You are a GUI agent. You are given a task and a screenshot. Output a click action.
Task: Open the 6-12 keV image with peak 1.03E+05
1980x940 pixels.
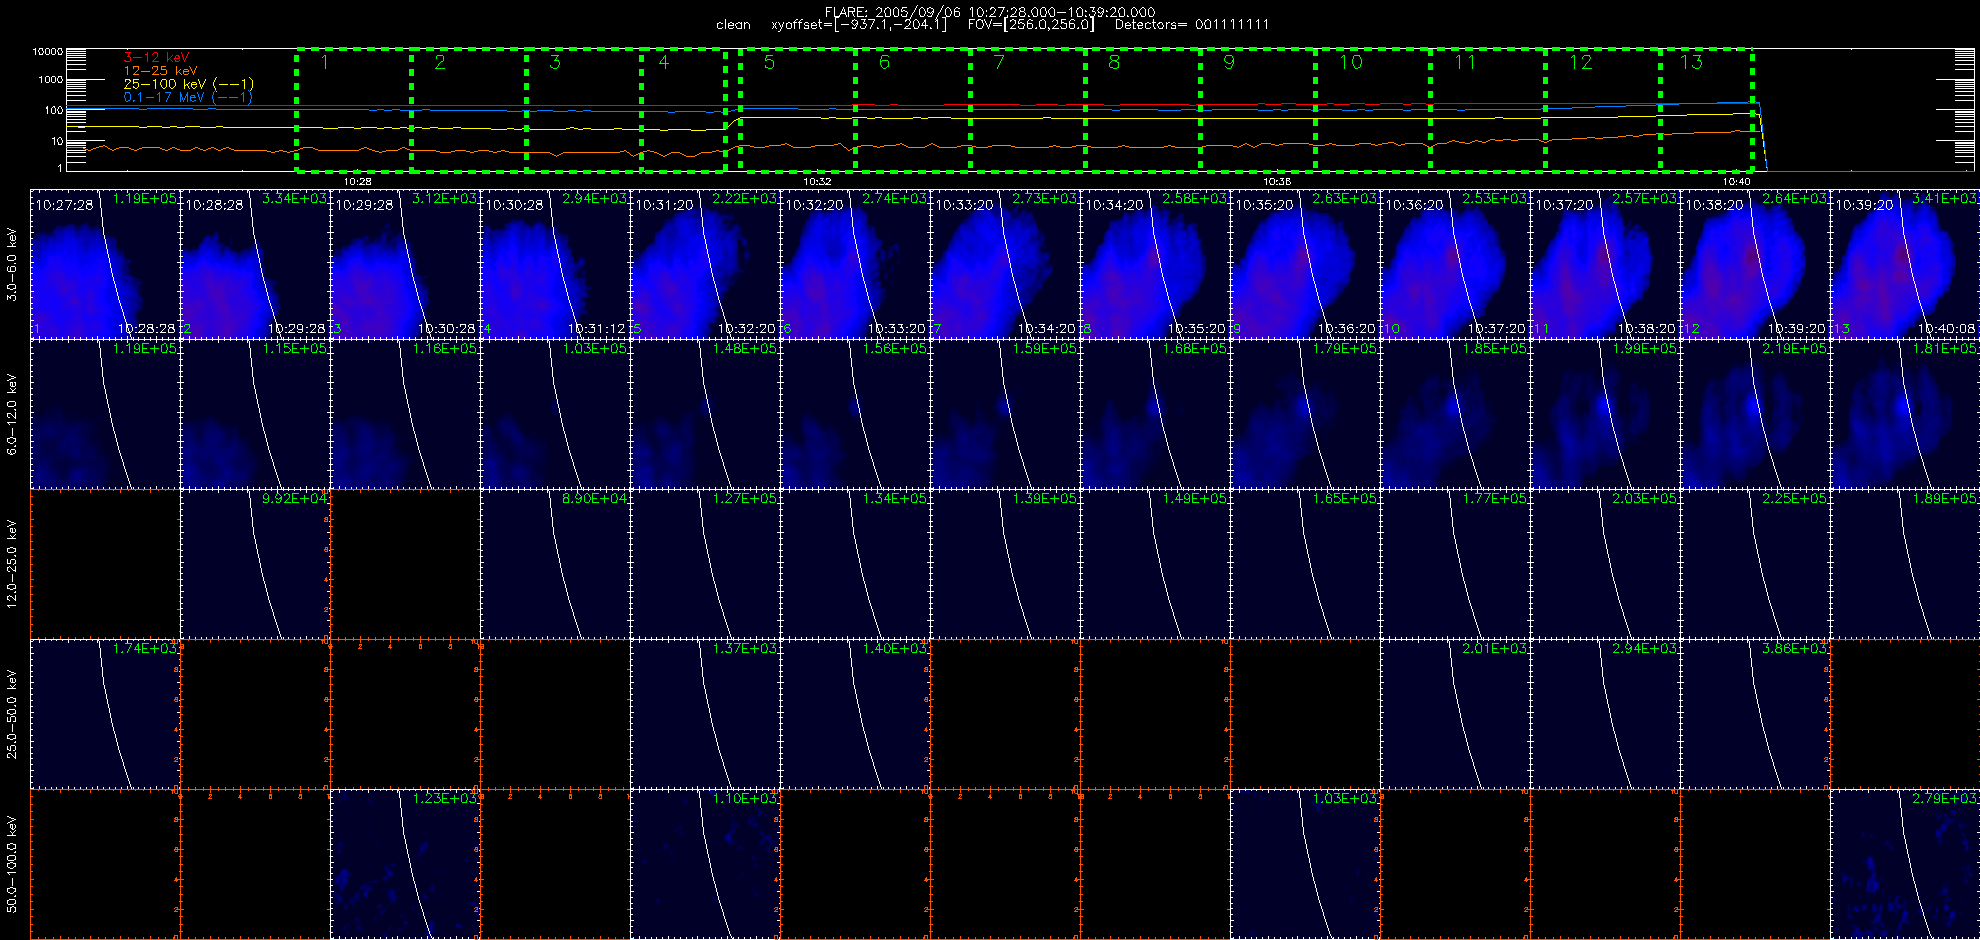point(555,414)
